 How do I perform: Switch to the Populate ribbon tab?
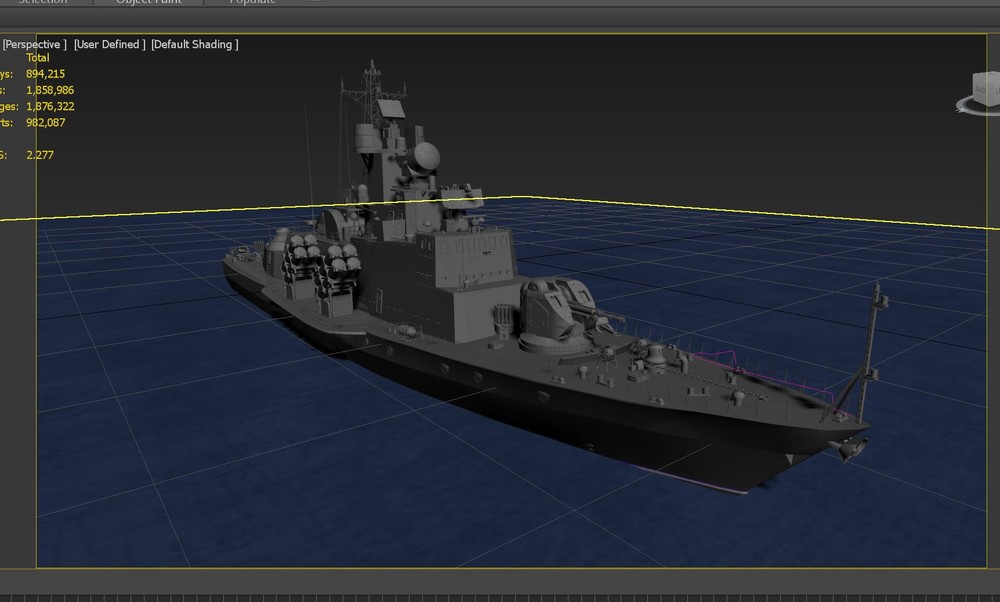click(x=253, y=2)
